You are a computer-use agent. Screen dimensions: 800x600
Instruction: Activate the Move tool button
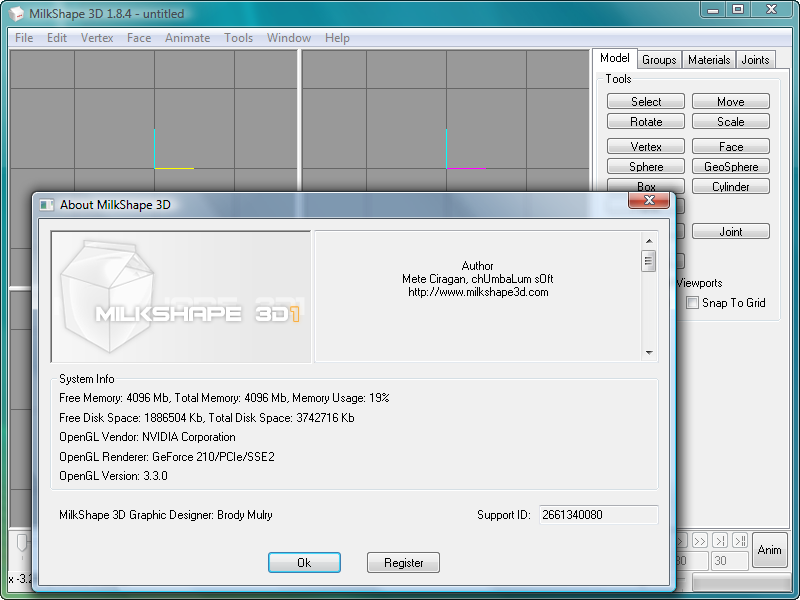(731, 101)
